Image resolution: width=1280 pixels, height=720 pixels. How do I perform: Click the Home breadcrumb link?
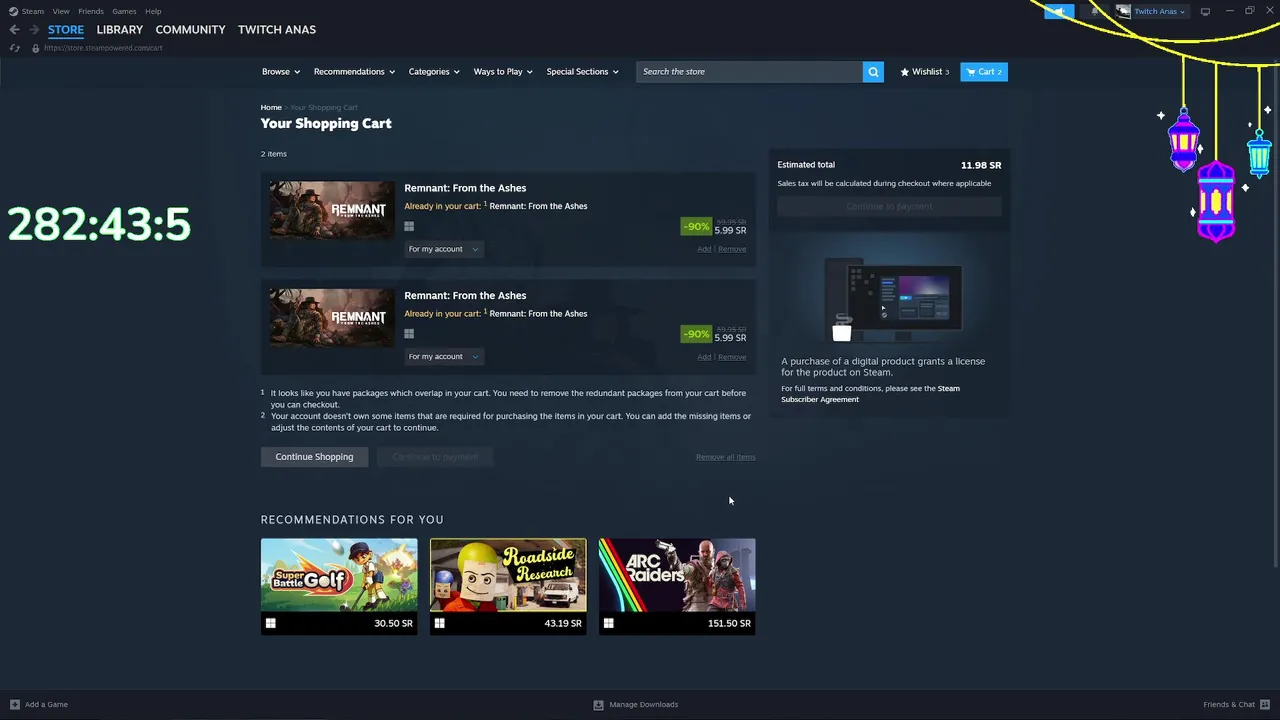pos(271,107)
